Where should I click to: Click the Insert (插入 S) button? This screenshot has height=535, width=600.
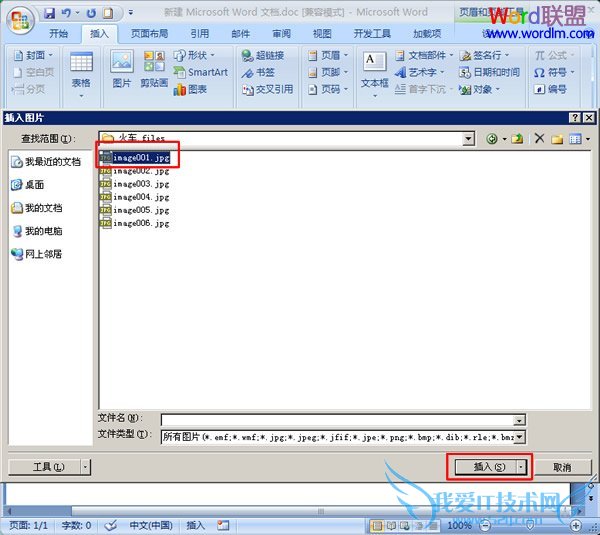click(x=486, y=467)
